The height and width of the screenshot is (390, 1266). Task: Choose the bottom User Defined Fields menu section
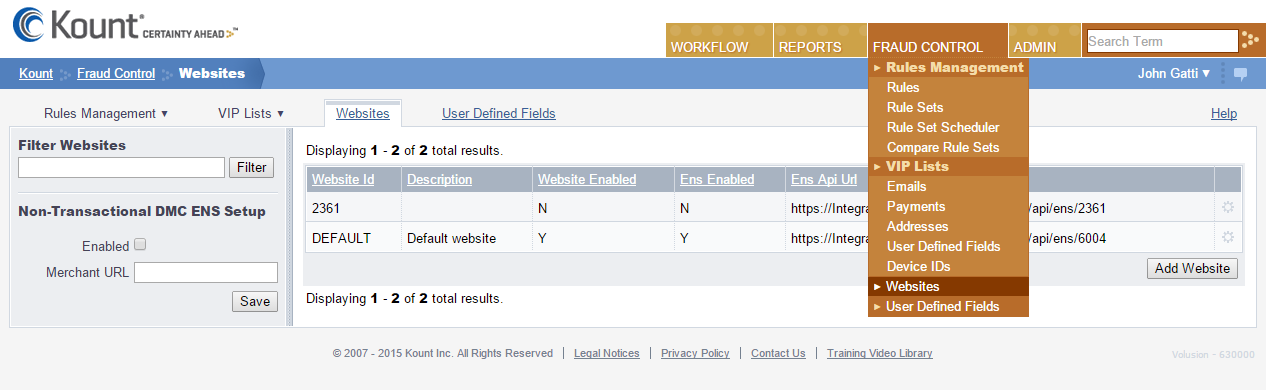pyautogui.click(x=948, y=306)
